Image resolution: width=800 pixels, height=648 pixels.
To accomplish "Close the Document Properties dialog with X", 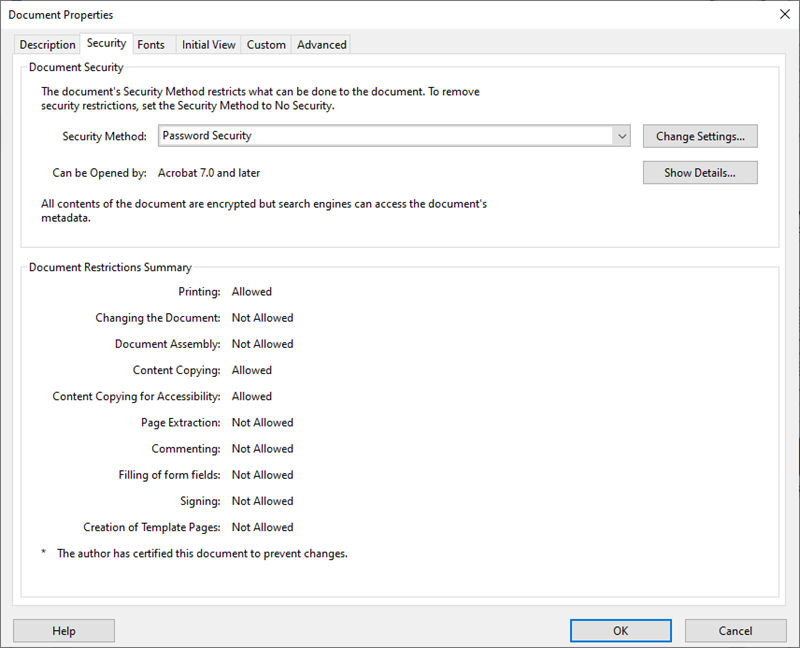I will click(785, 14).
